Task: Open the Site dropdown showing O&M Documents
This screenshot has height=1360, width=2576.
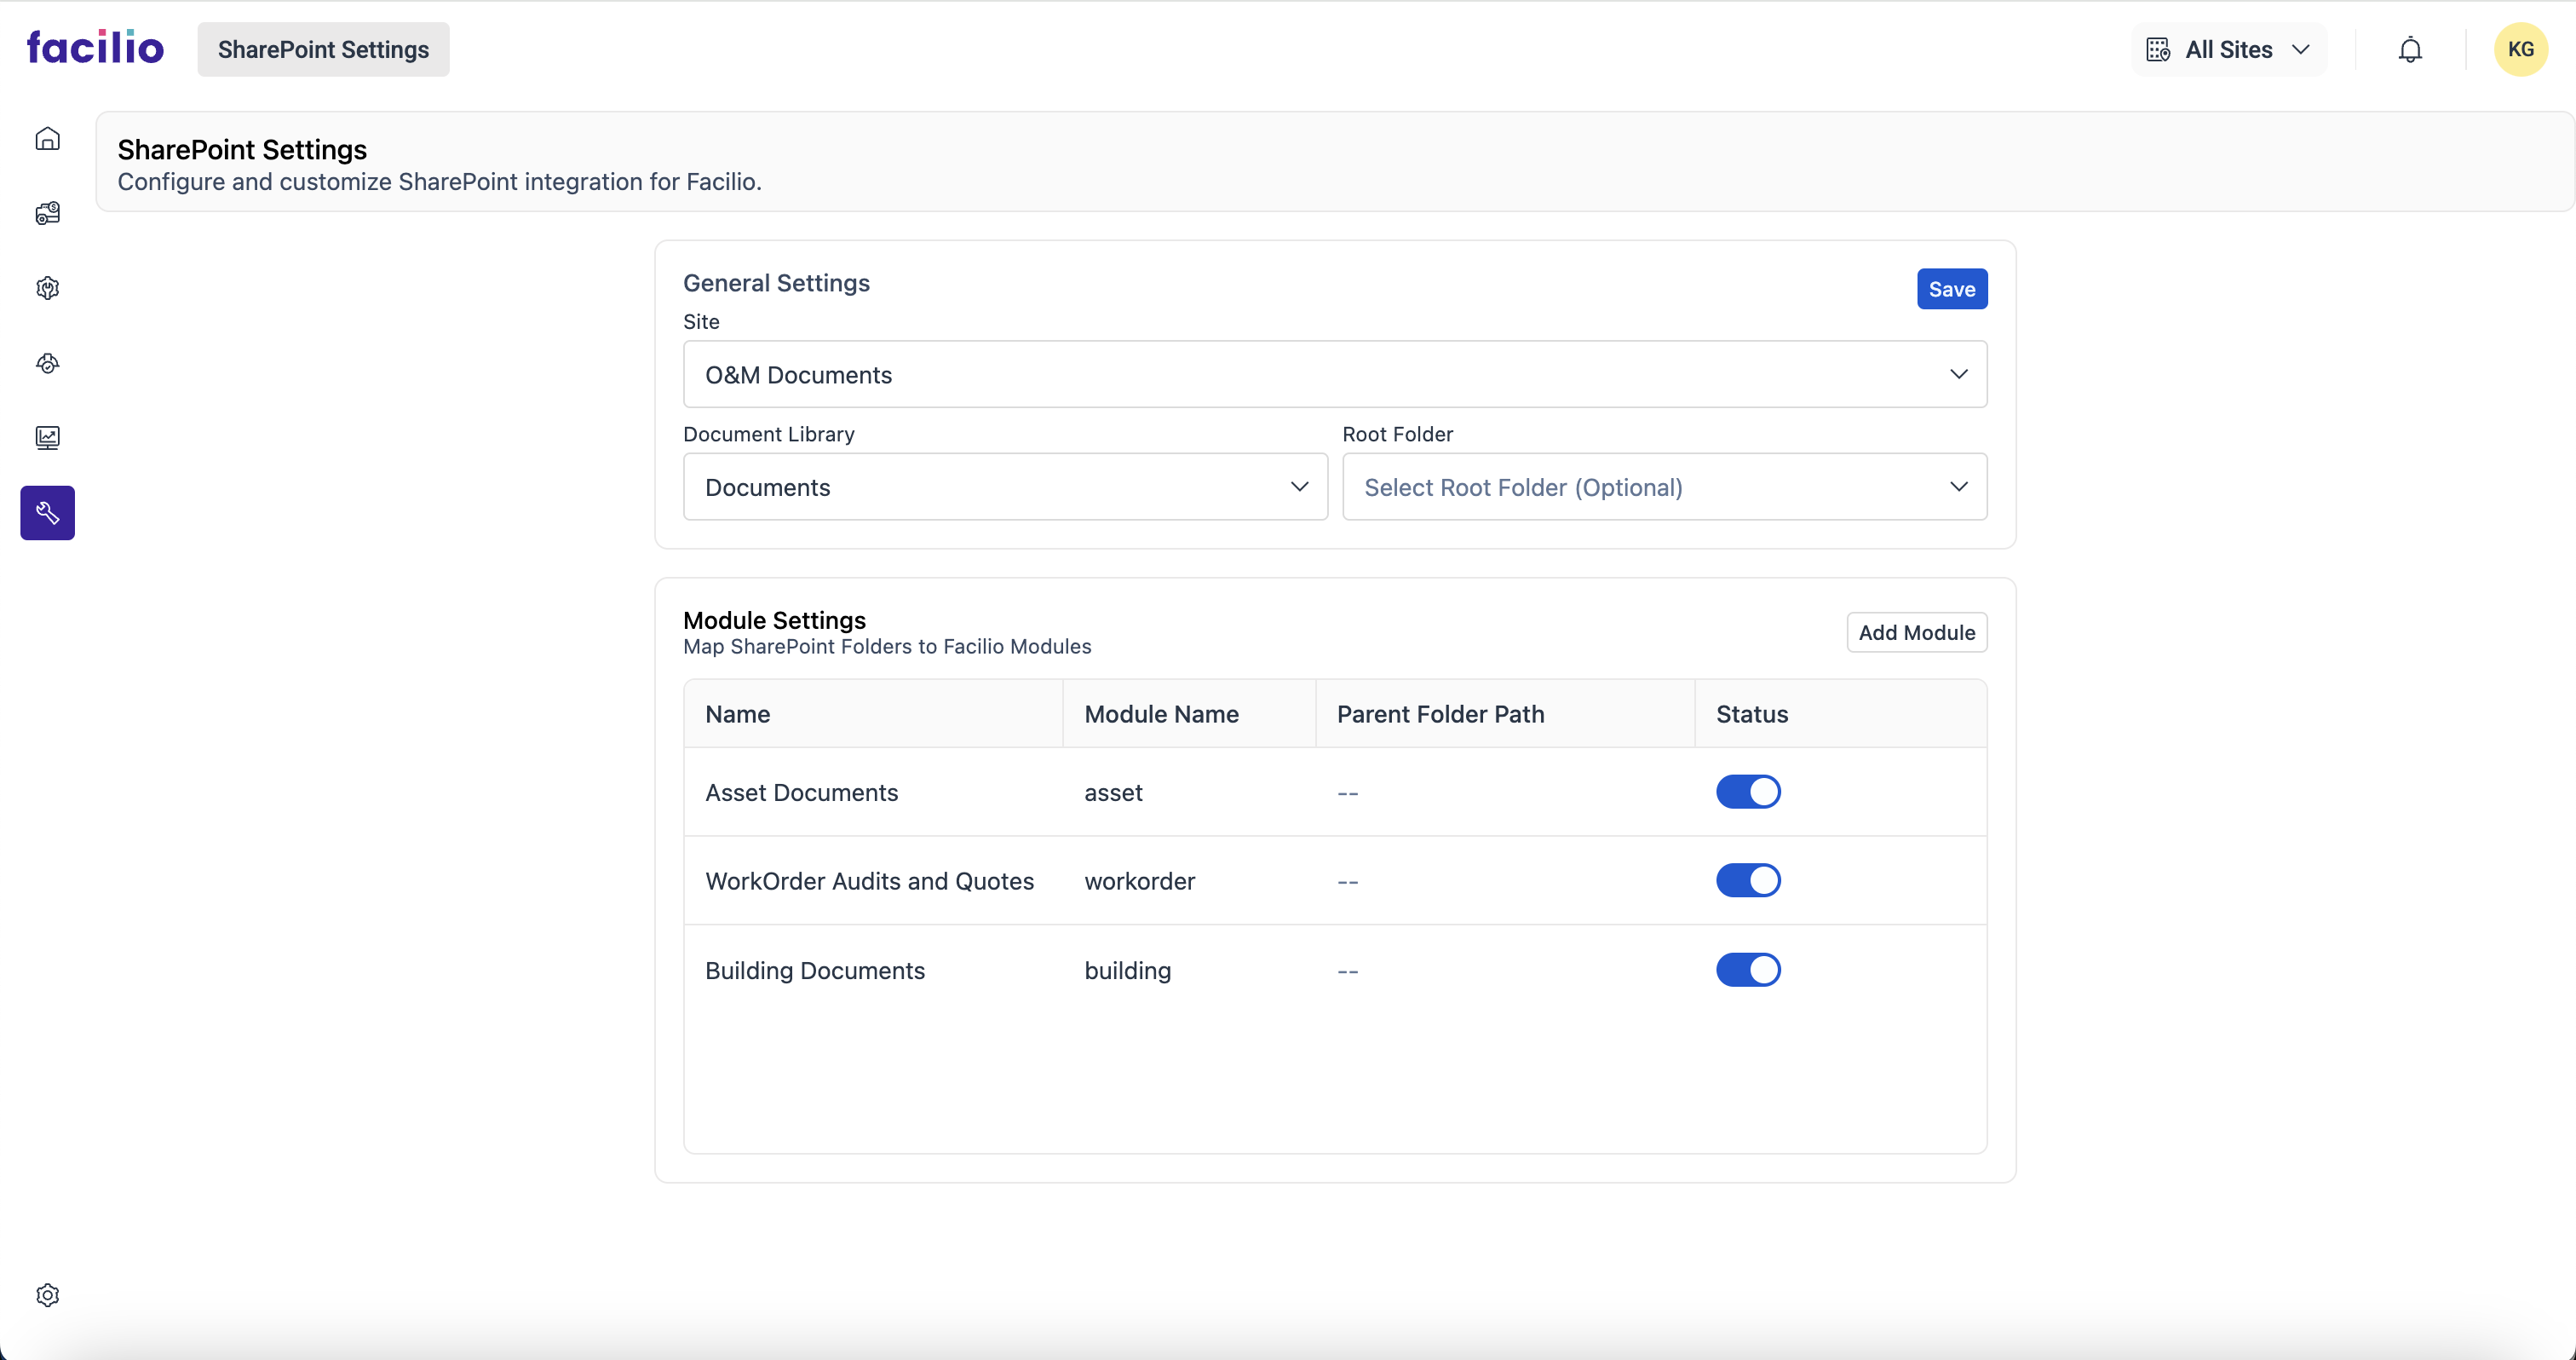Action: [x=1335, y=374]
